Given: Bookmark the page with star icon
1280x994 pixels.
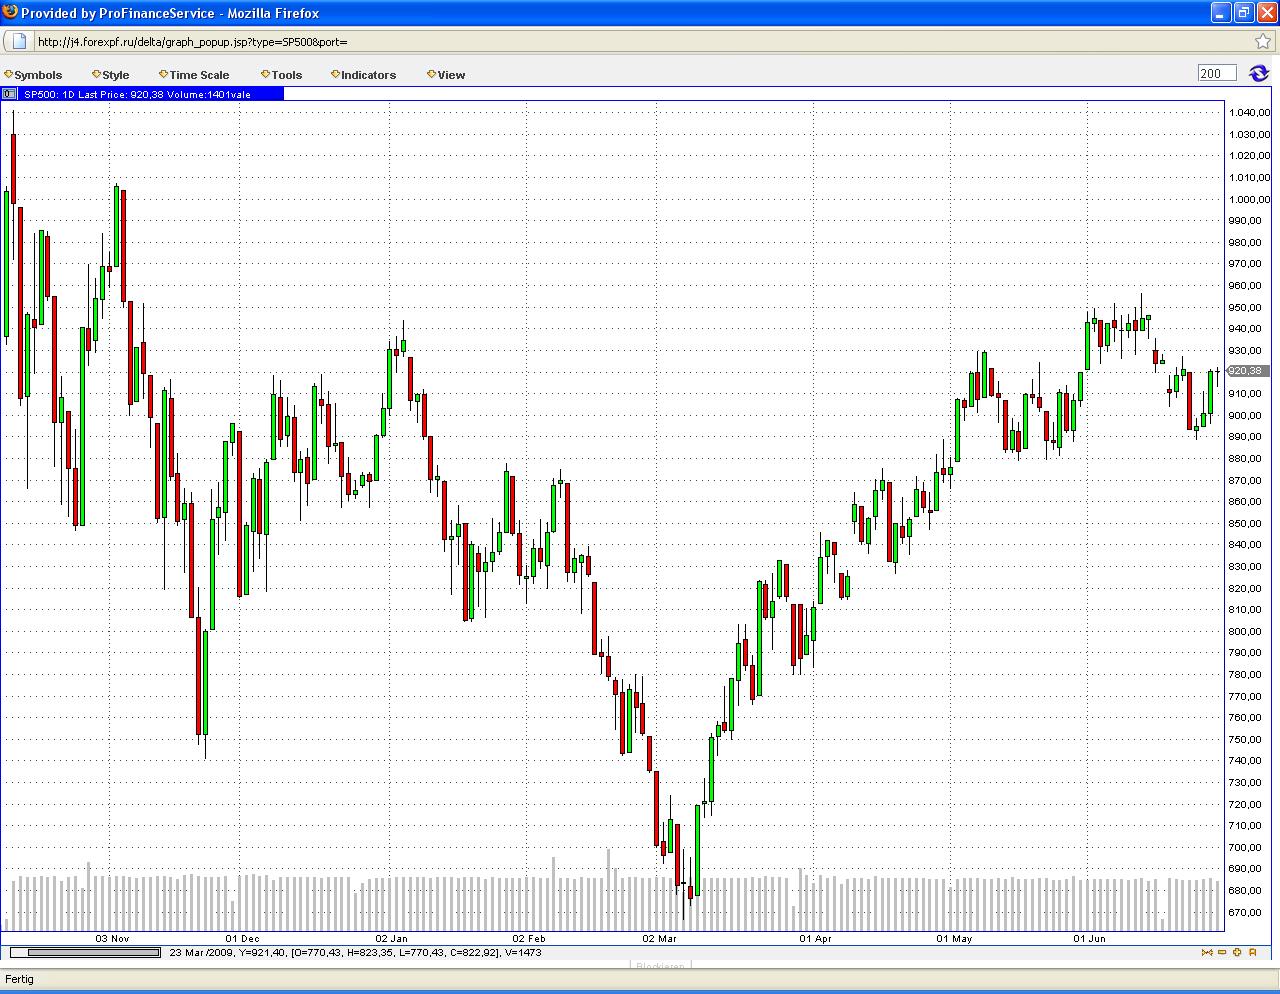Looking at the screenshot, I should pyautogui.click(x=1263, y=42).
